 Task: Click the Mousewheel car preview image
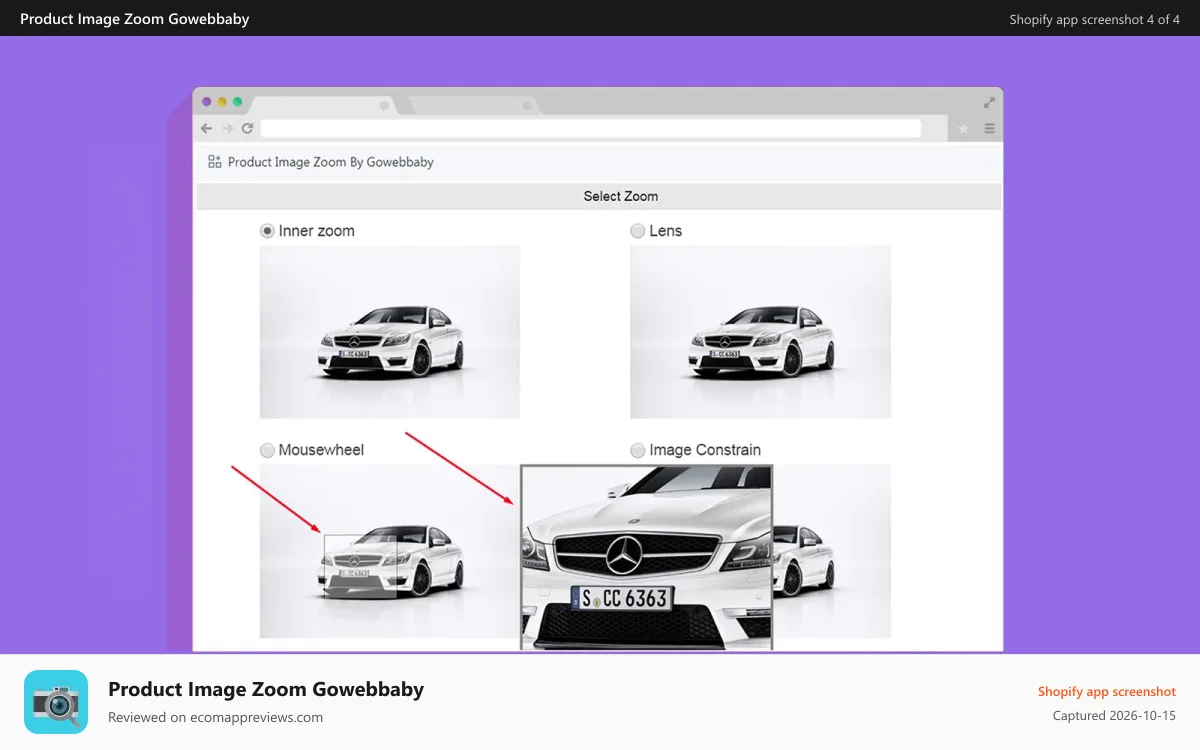[390, 551]
